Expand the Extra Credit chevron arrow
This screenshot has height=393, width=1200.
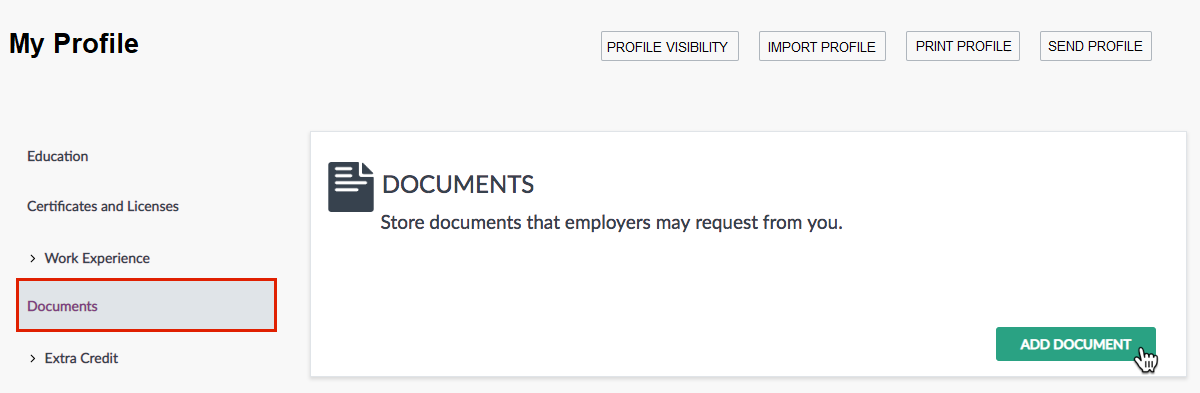coord(33,358)
